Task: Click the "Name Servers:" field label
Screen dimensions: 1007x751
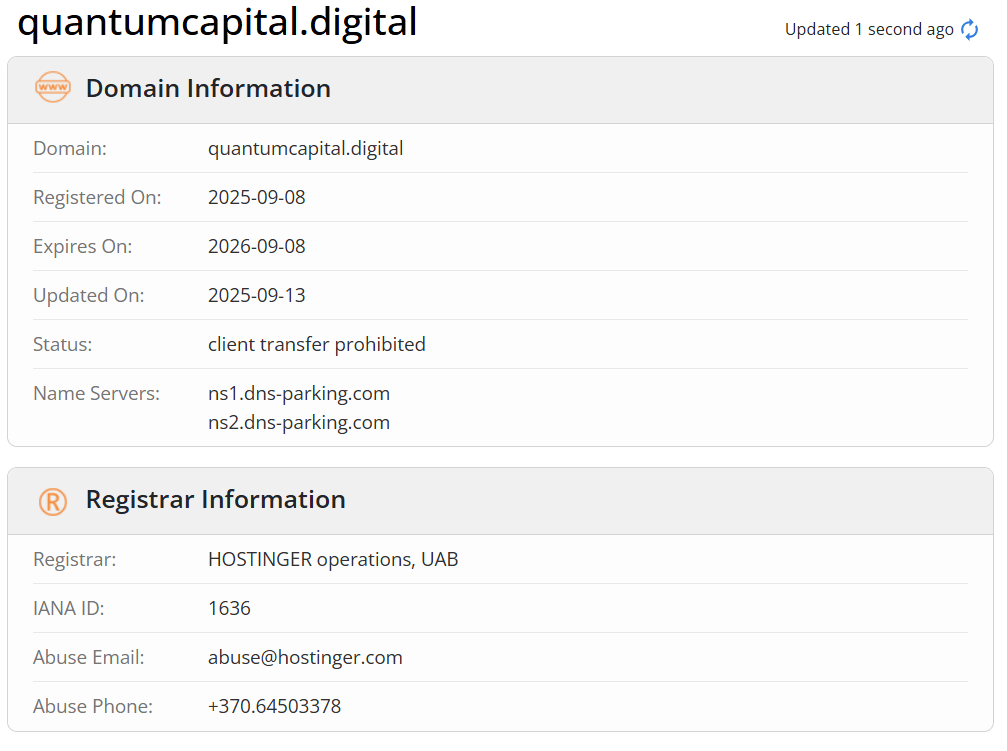Action: 96,394
